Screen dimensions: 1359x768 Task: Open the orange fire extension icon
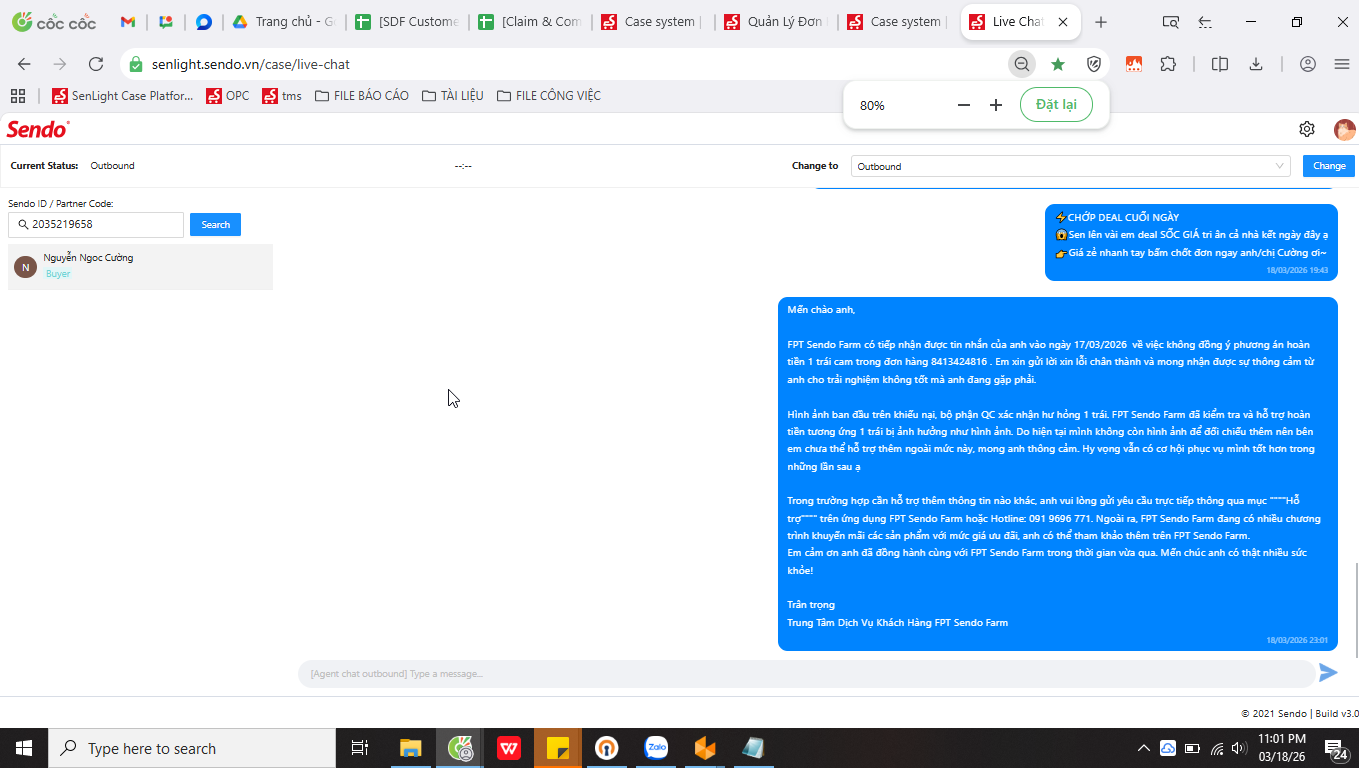click(1134, 64)
